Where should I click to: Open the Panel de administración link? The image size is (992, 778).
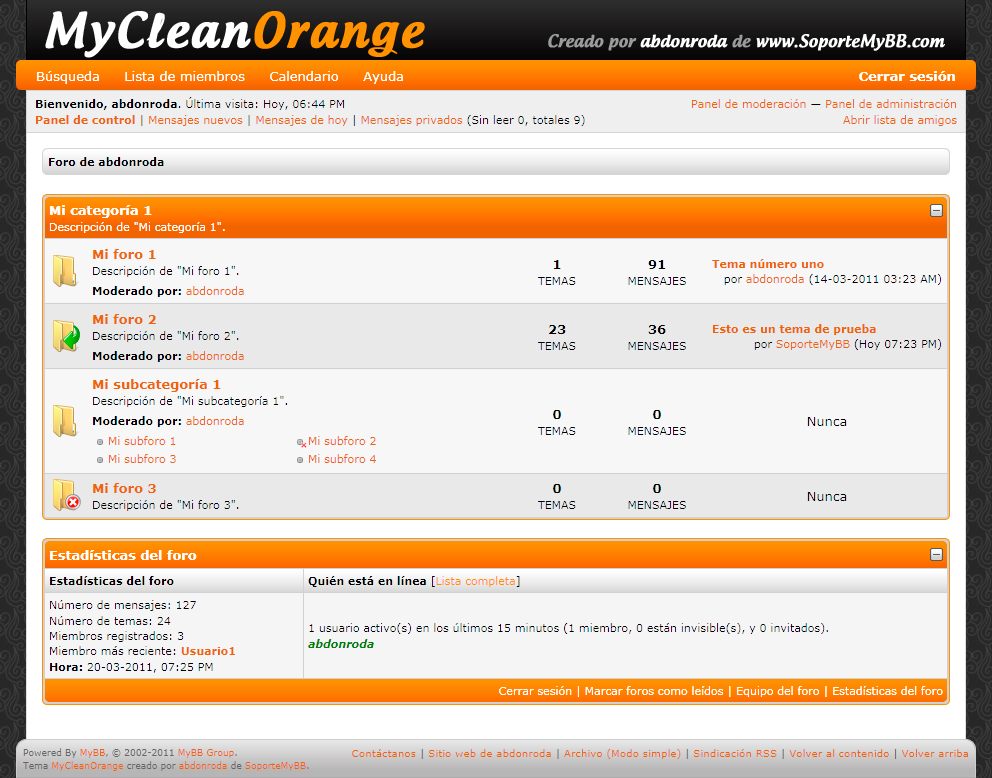tap(890, 104)
